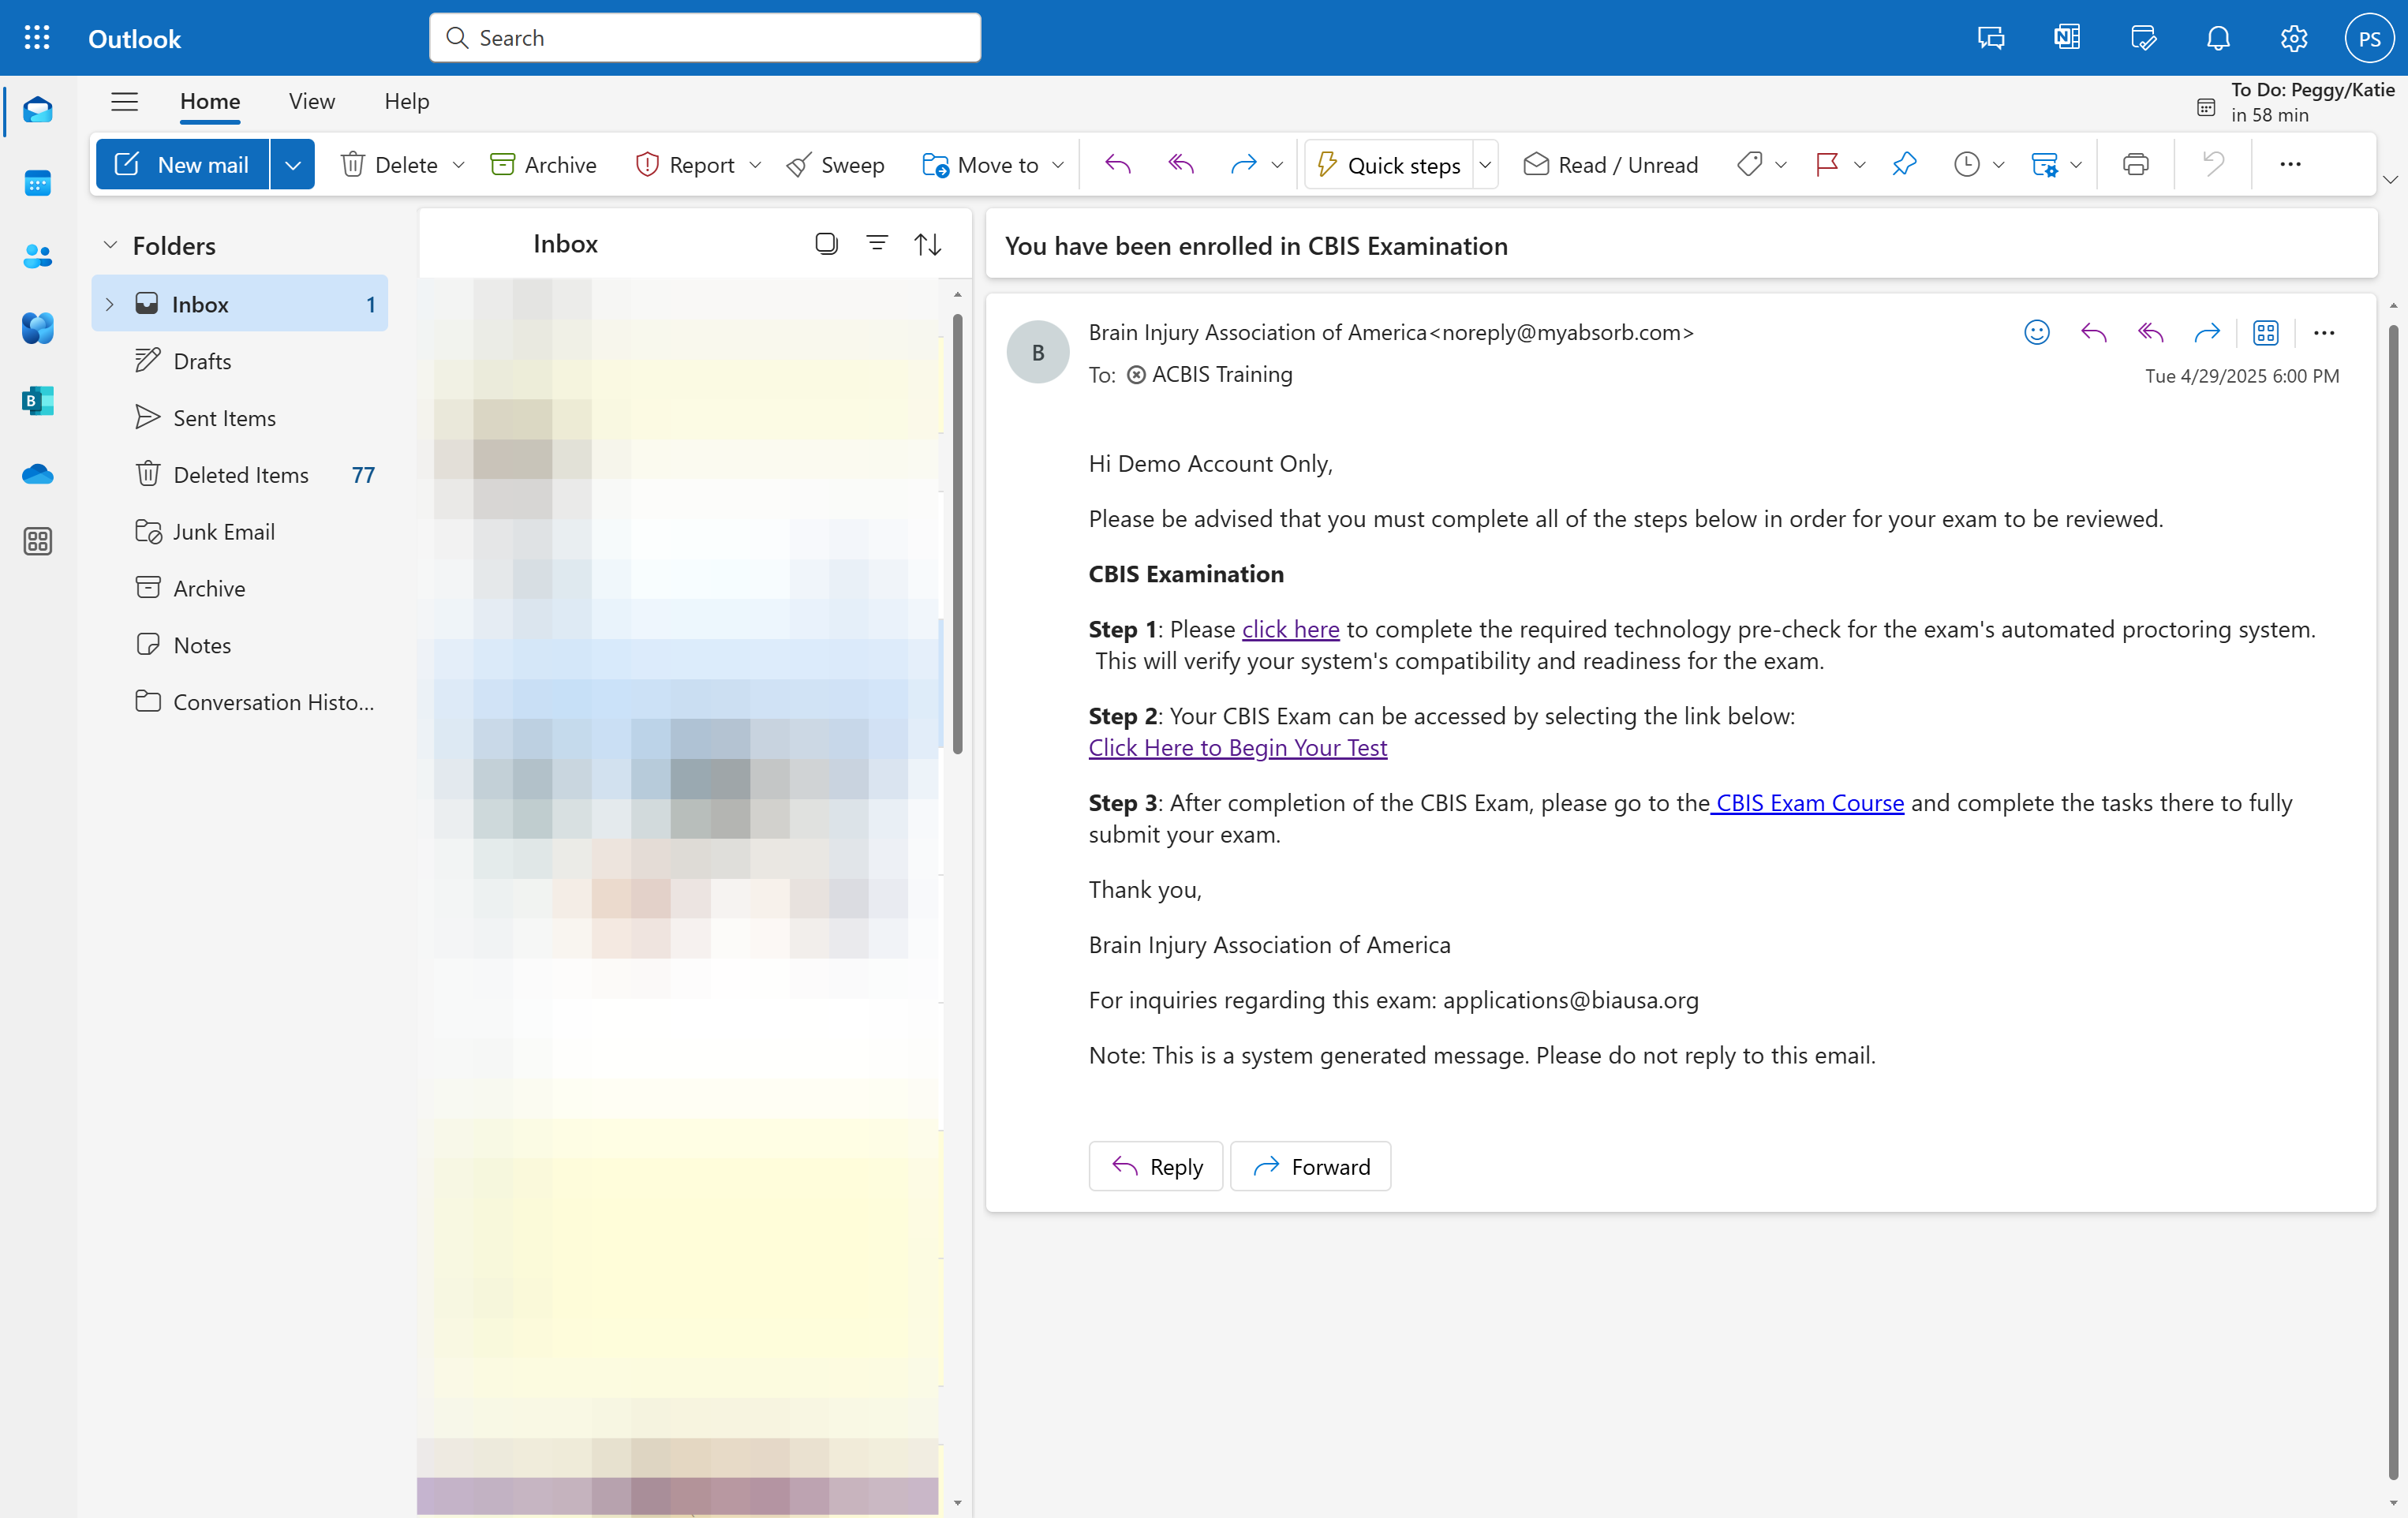The height and width of the screenshot is (1518, 2408).
Task: React to message with smiley icon
Action: (x=2036, y=332)
